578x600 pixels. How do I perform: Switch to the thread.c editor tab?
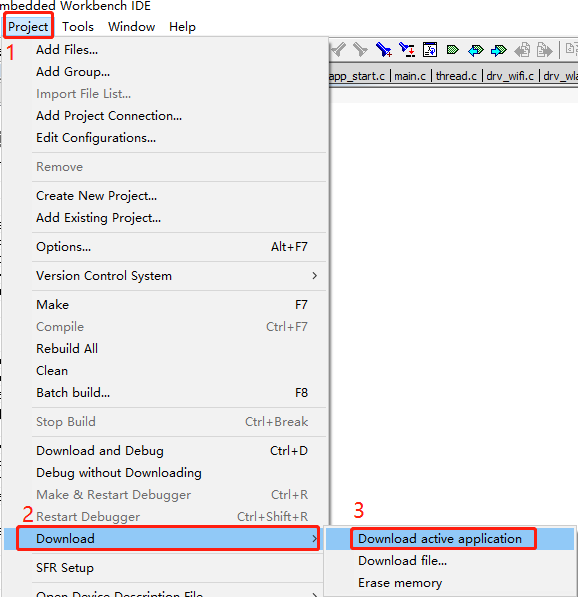pos(456,76)
